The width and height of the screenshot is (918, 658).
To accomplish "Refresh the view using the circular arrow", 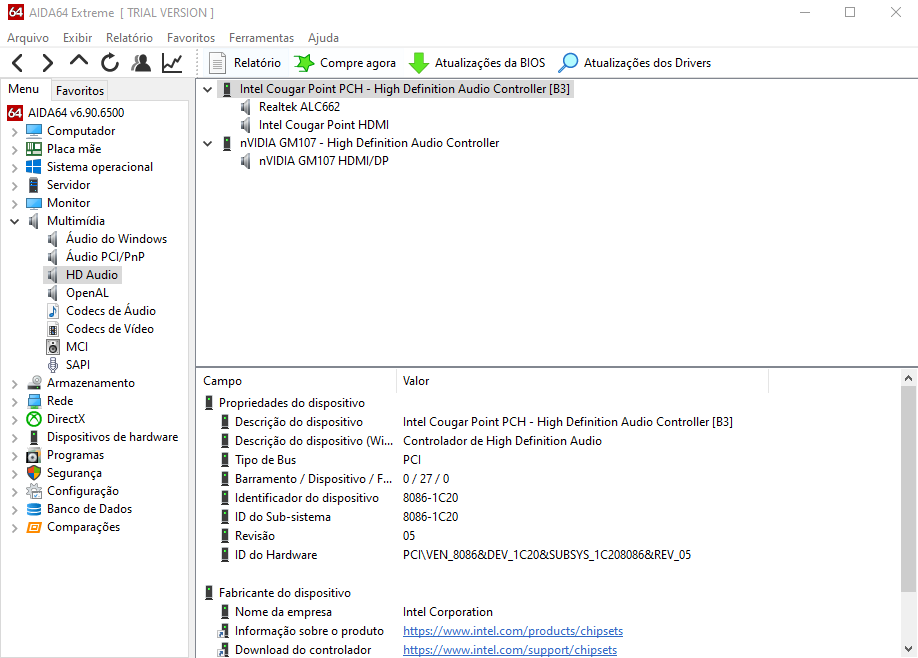I will pyautogui.click(x=109, y=63).
